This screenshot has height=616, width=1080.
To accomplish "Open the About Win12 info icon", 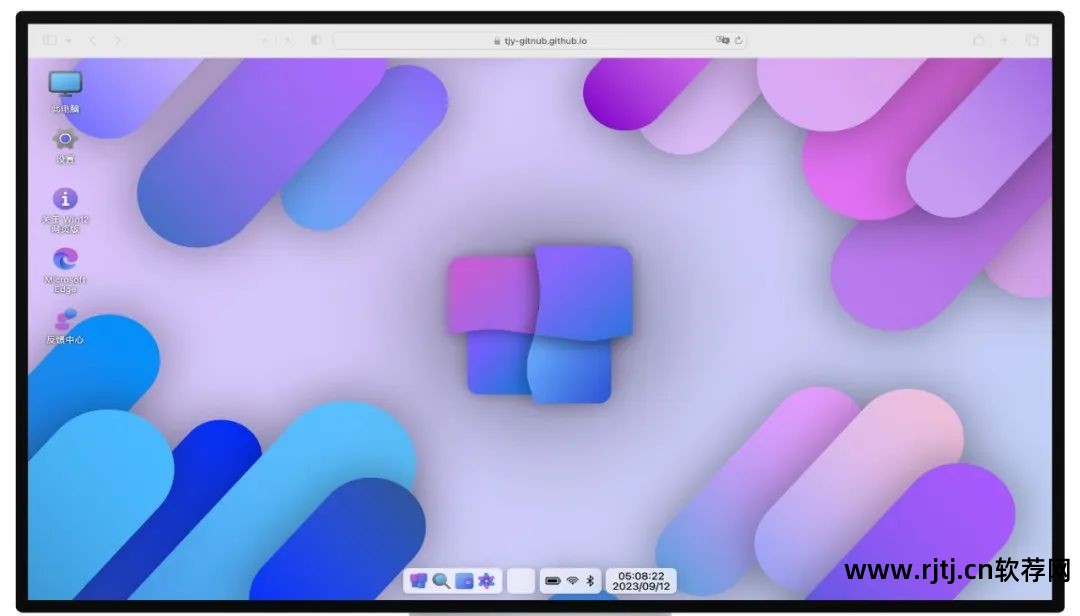I will 65,210.
